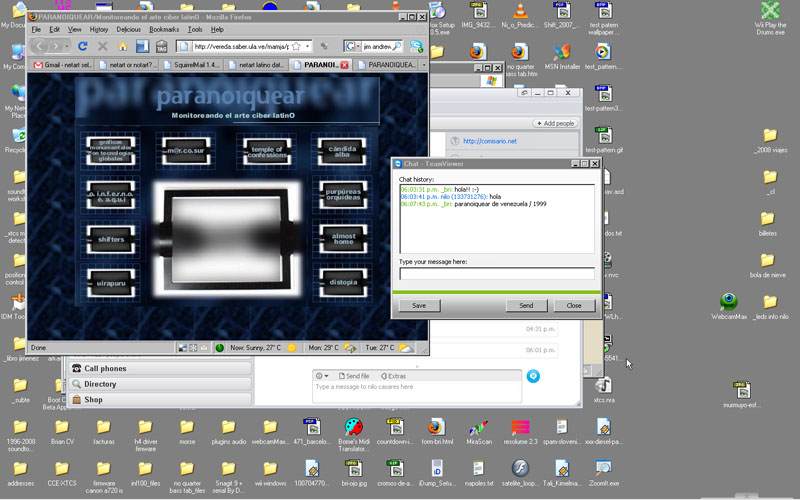
Task: Click Tuesday 27°C forecast in status bar
Action: click(389, 348)
